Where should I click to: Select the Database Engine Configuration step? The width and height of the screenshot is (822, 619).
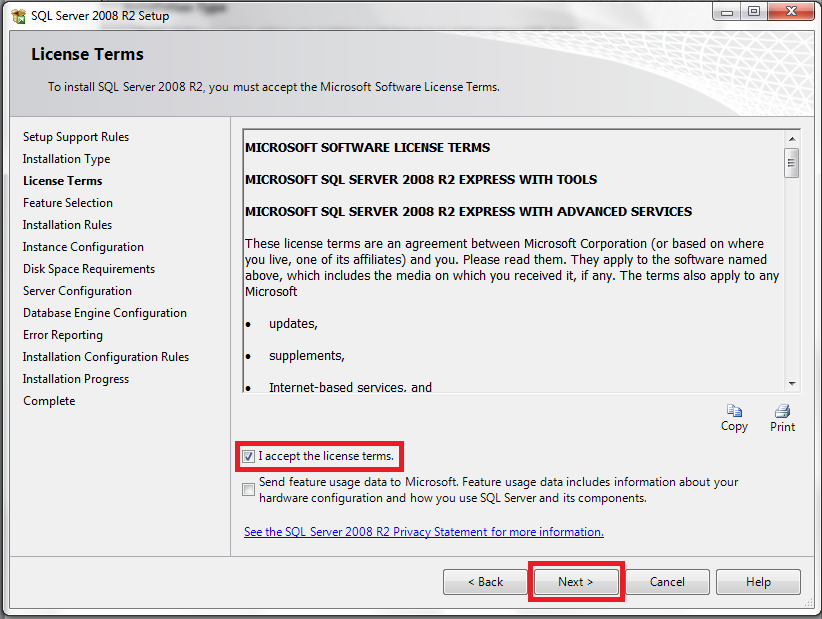click(x=105, y=313)
